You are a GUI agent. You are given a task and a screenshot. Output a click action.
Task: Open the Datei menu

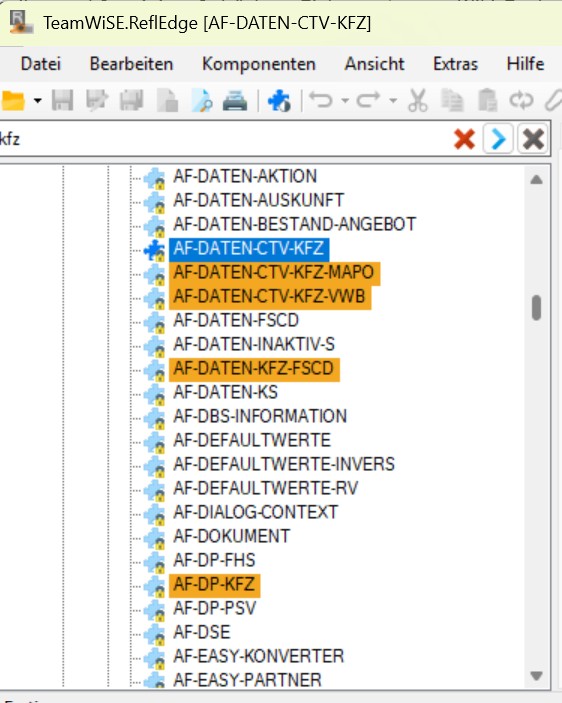[41, 64]
